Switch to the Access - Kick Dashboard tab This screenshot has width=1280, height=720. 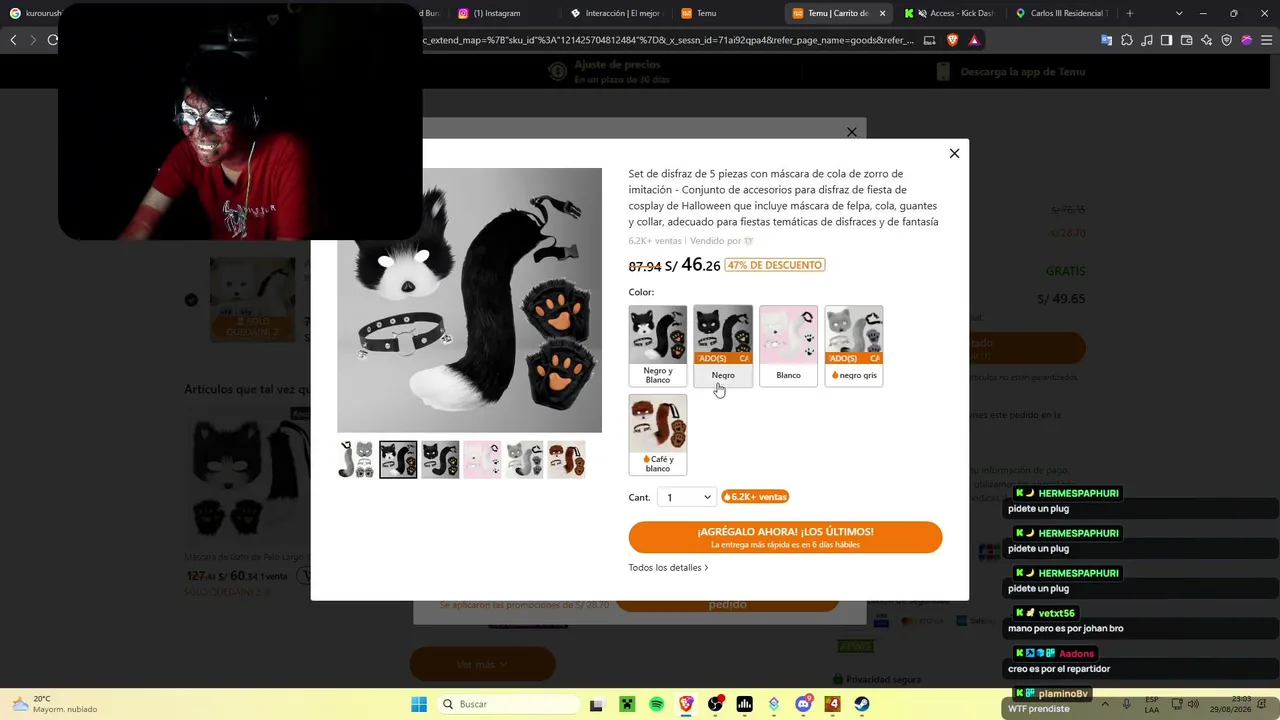point(950,13)
